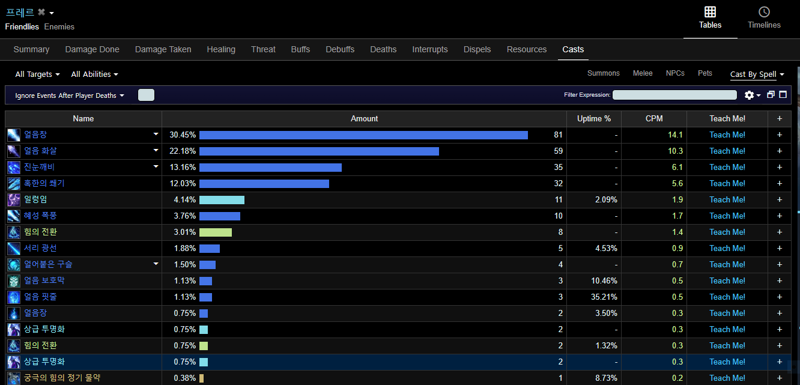800x385 pixels.
Task: Open the Ignore Events After Player Deaths dropdown
Action: point(69,95)
